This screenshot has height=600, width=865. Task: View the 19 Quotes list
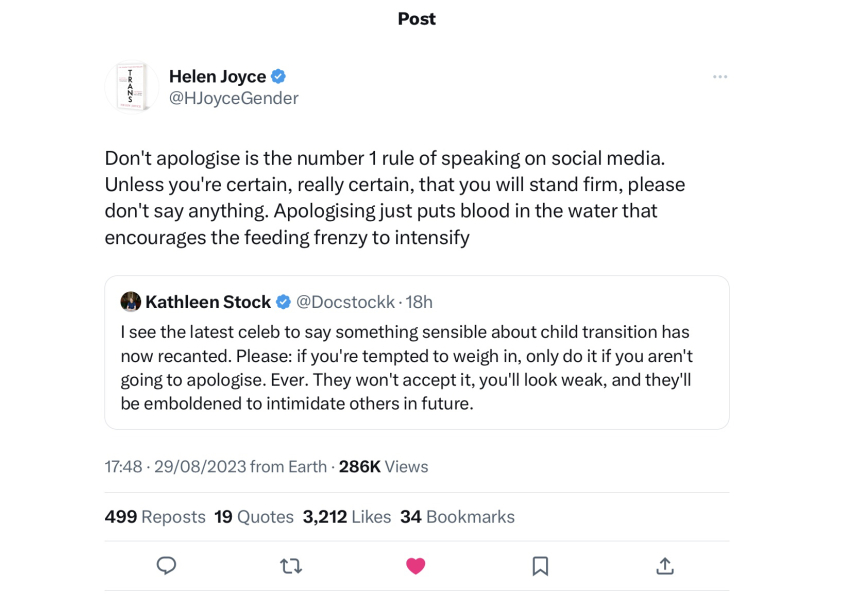pos(254,517)
